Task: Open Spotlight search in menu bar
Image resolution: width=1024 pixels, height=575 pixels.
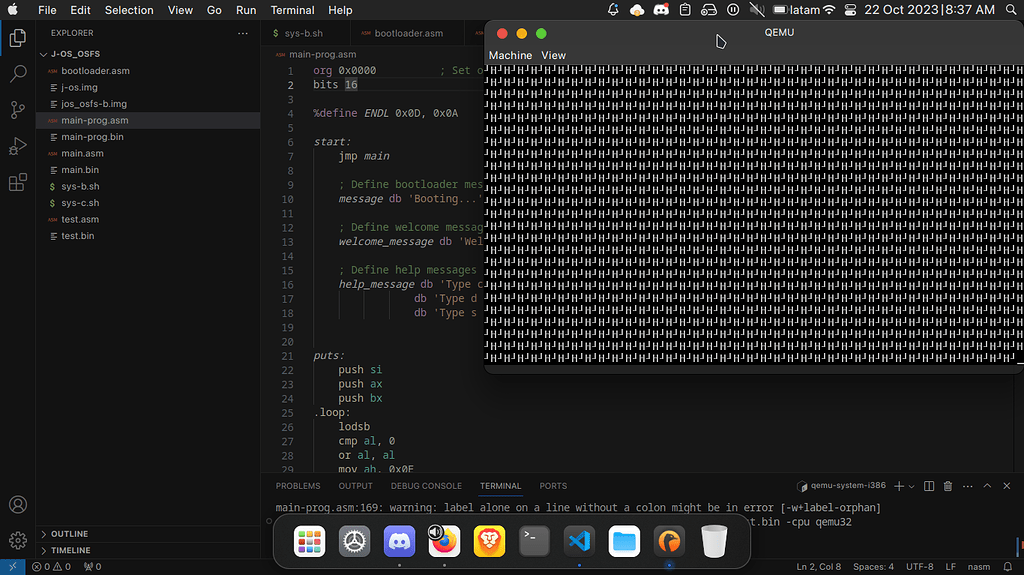Action: pos(1011,10)
